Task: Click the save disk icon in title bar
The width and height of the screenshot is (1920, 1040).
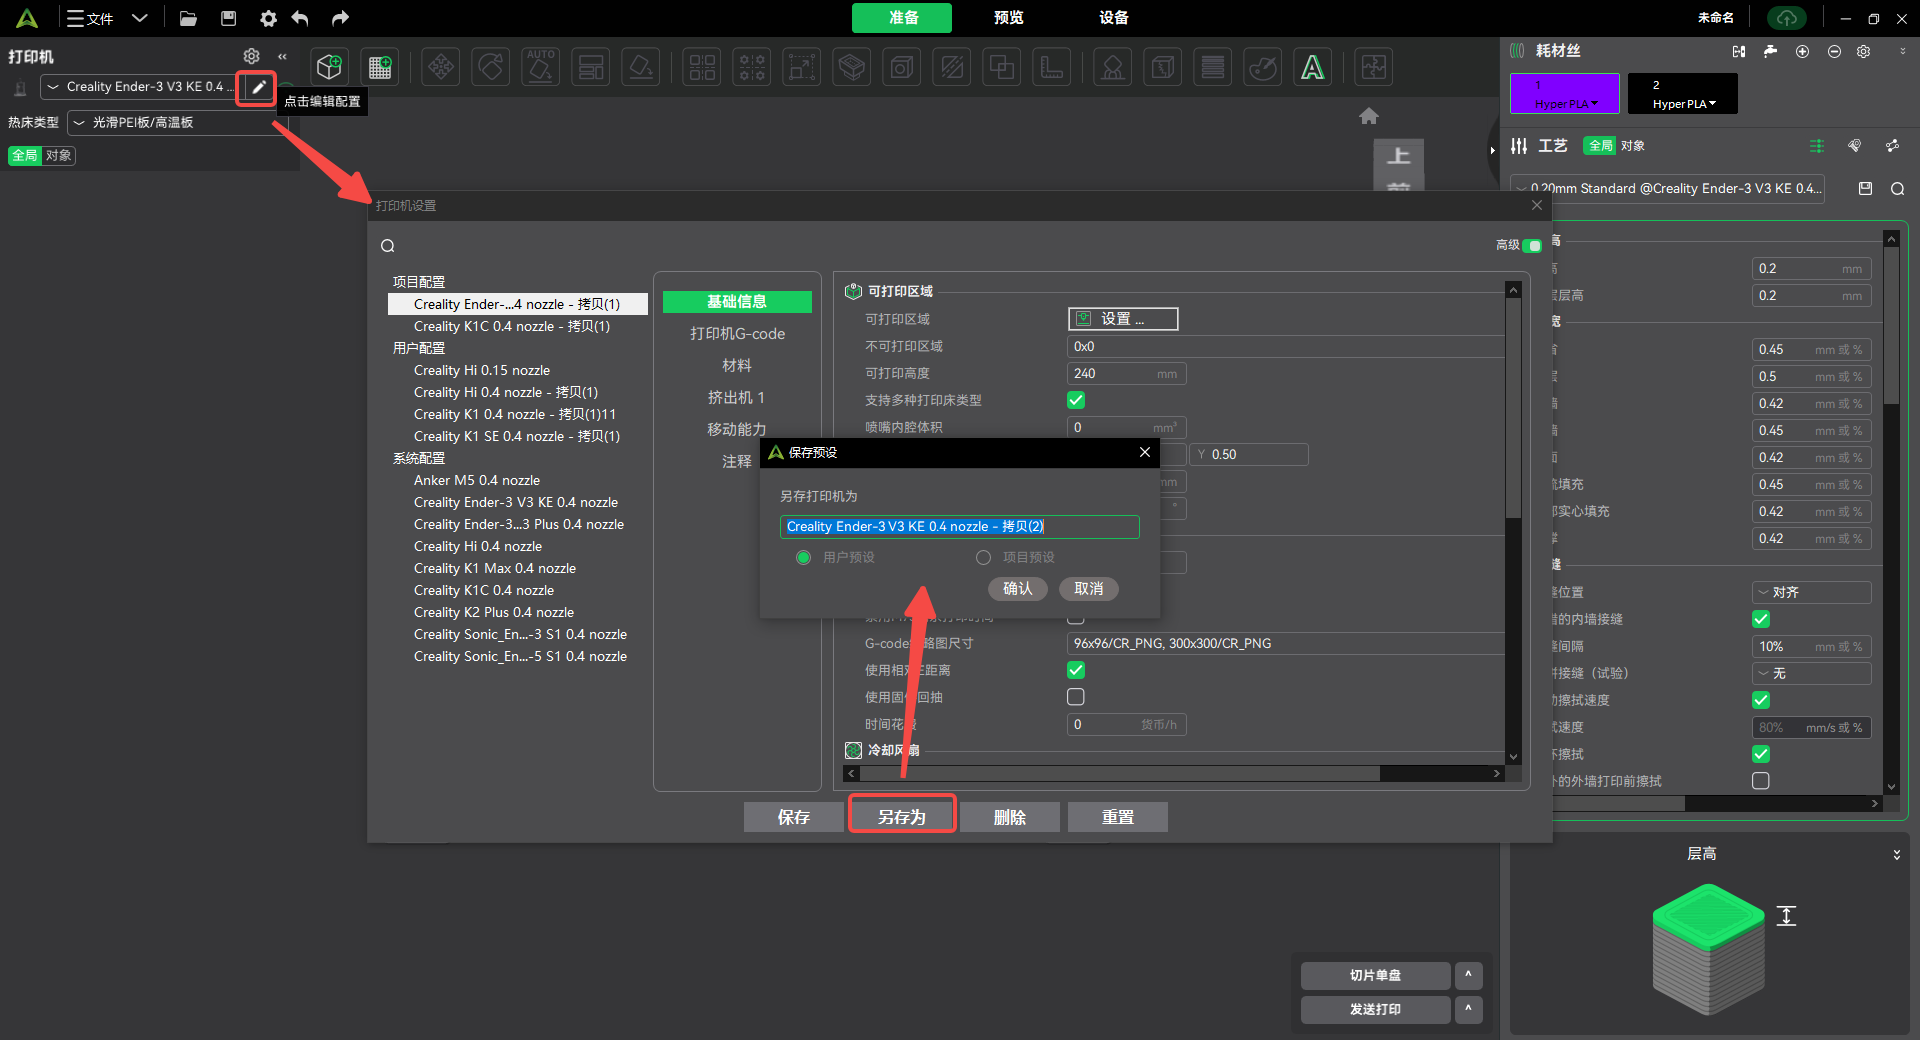Action: tap(229, 18)
